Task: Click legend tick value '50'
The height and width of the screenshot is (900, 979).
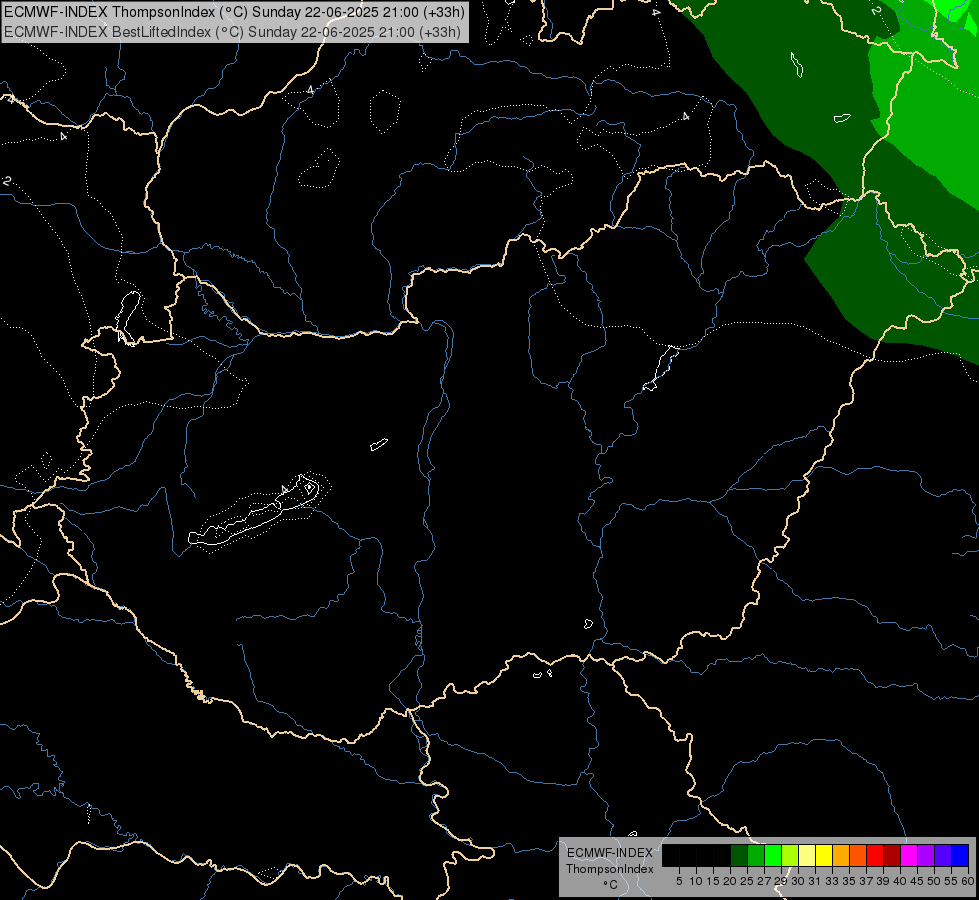Action: pos(934,881)
